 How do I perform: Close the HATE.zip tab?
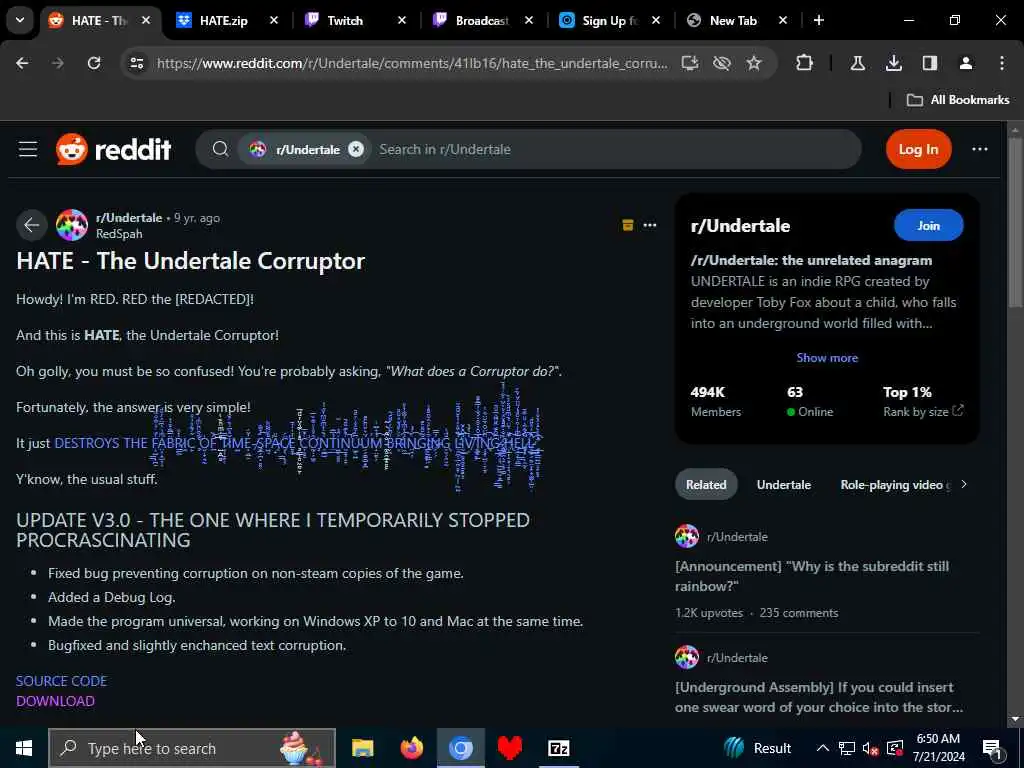pyautogui.click(x=274, y=21)
